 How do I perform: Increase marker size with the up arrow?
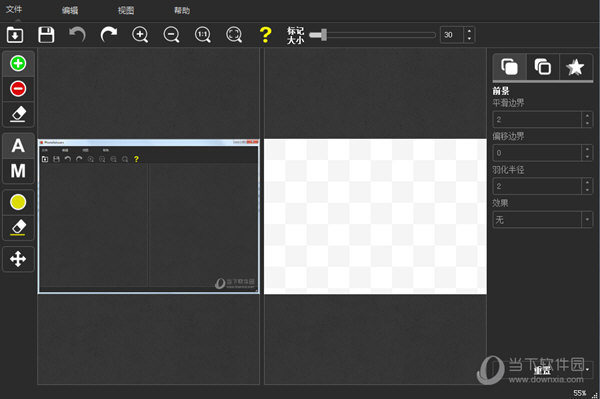[470, 31]
